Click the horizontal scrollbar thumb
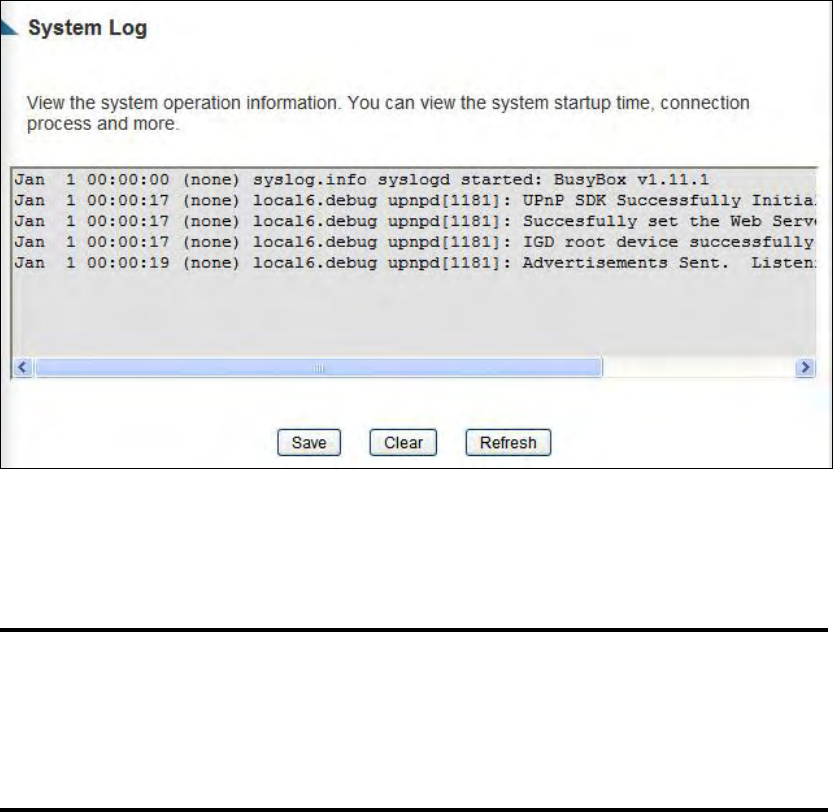Screen dimensions: 833x812 [319, 367]
